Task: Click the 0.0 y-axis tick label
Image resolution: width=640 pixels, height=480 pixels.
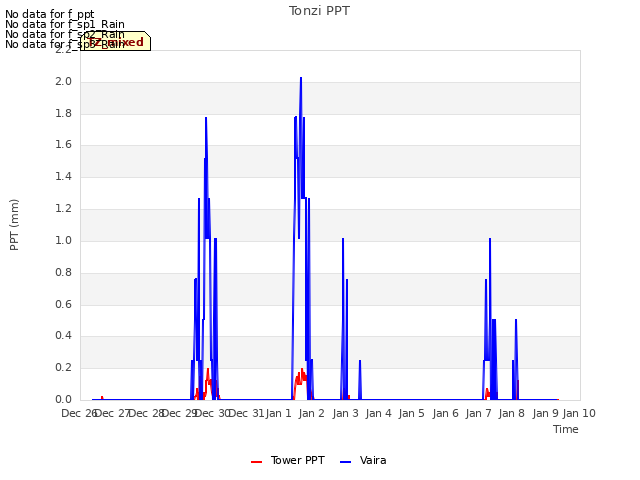Action: [x=63, y=400]
